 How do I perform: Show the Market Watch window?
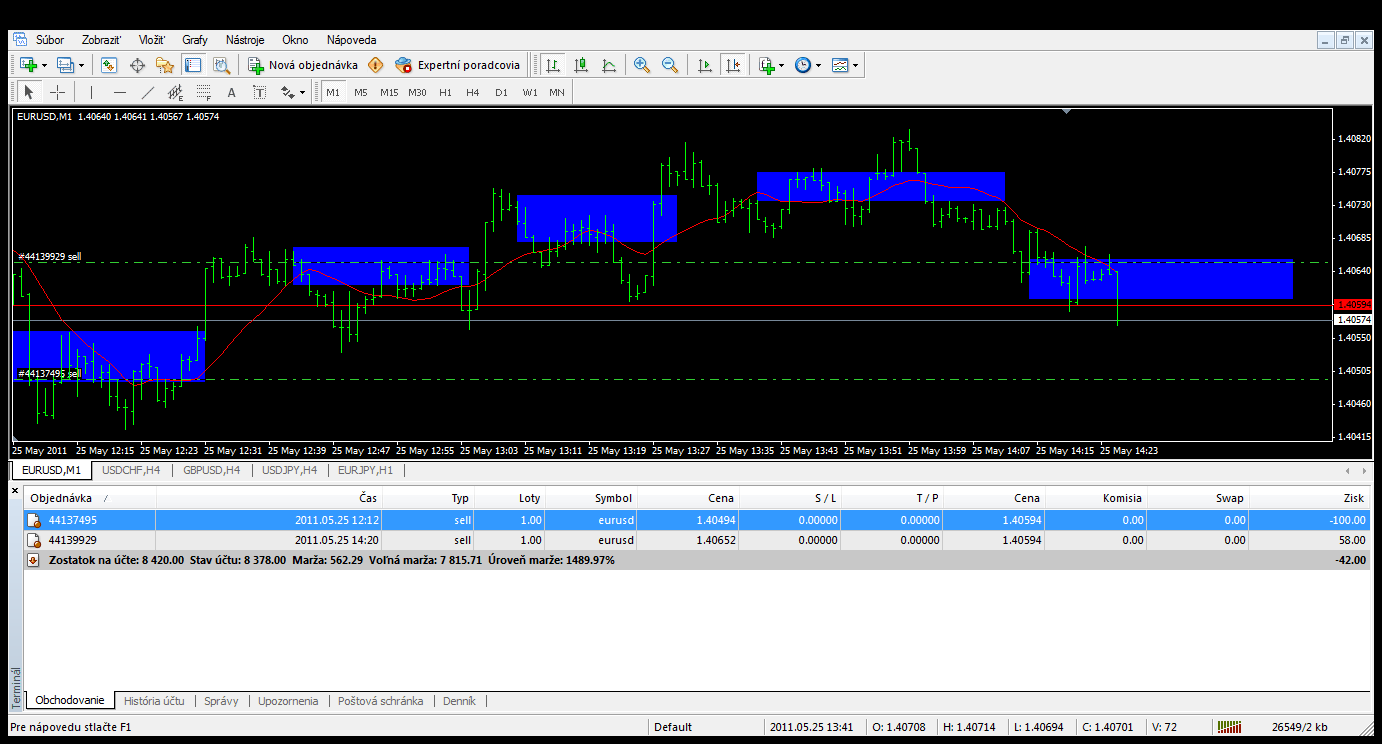click(109, 65)
